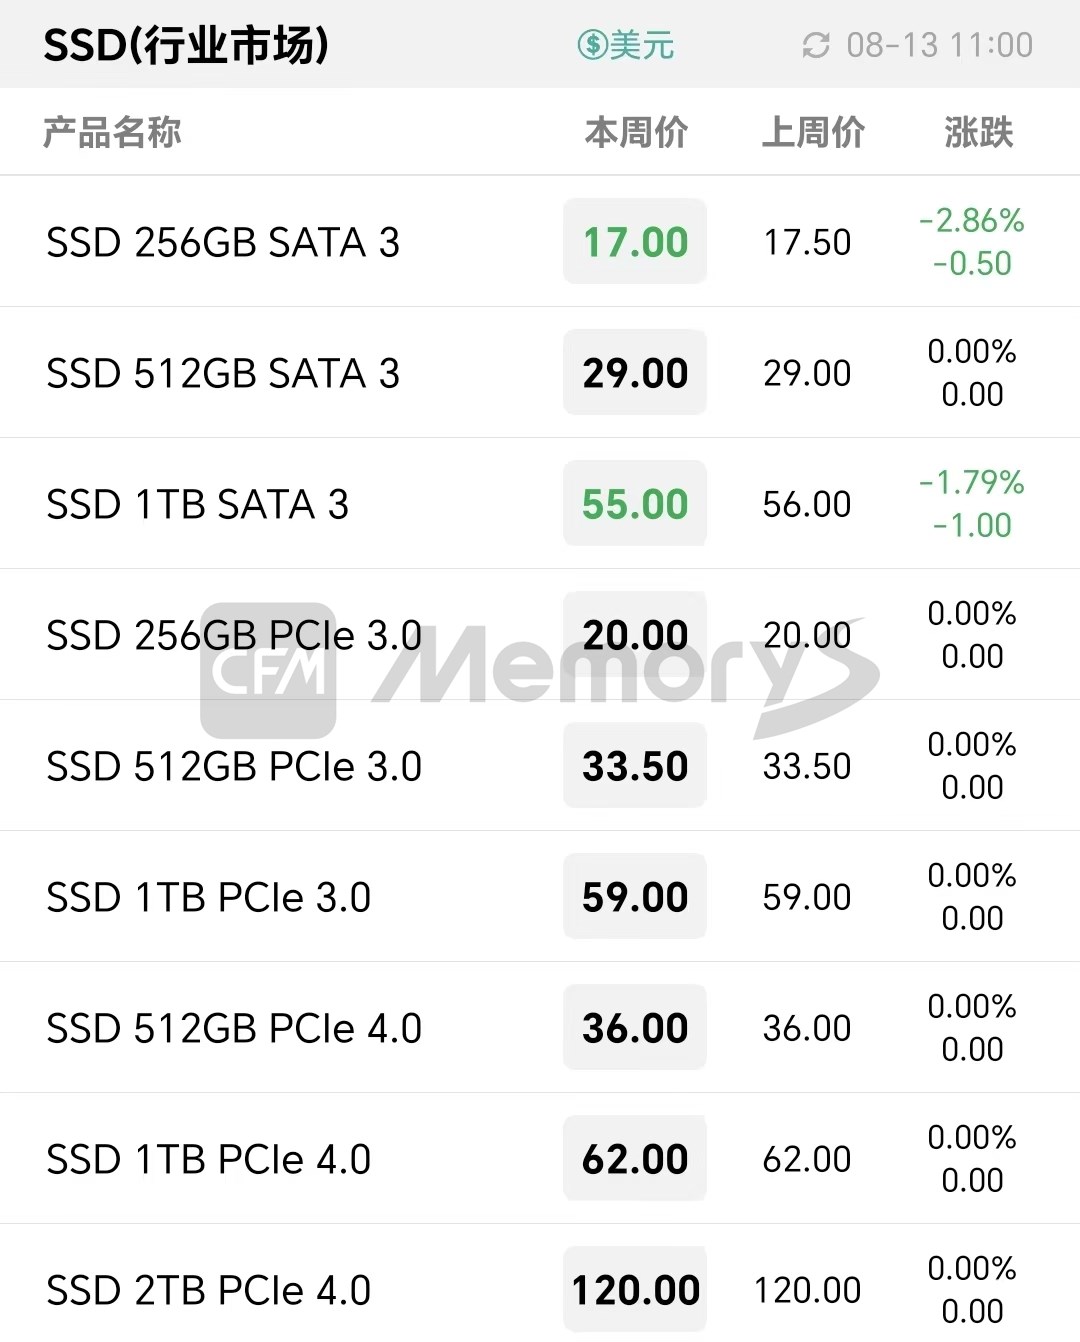
Task: Tap the 36.00 current price badge
Action: pyautogui.click(x=635, y=1028)
